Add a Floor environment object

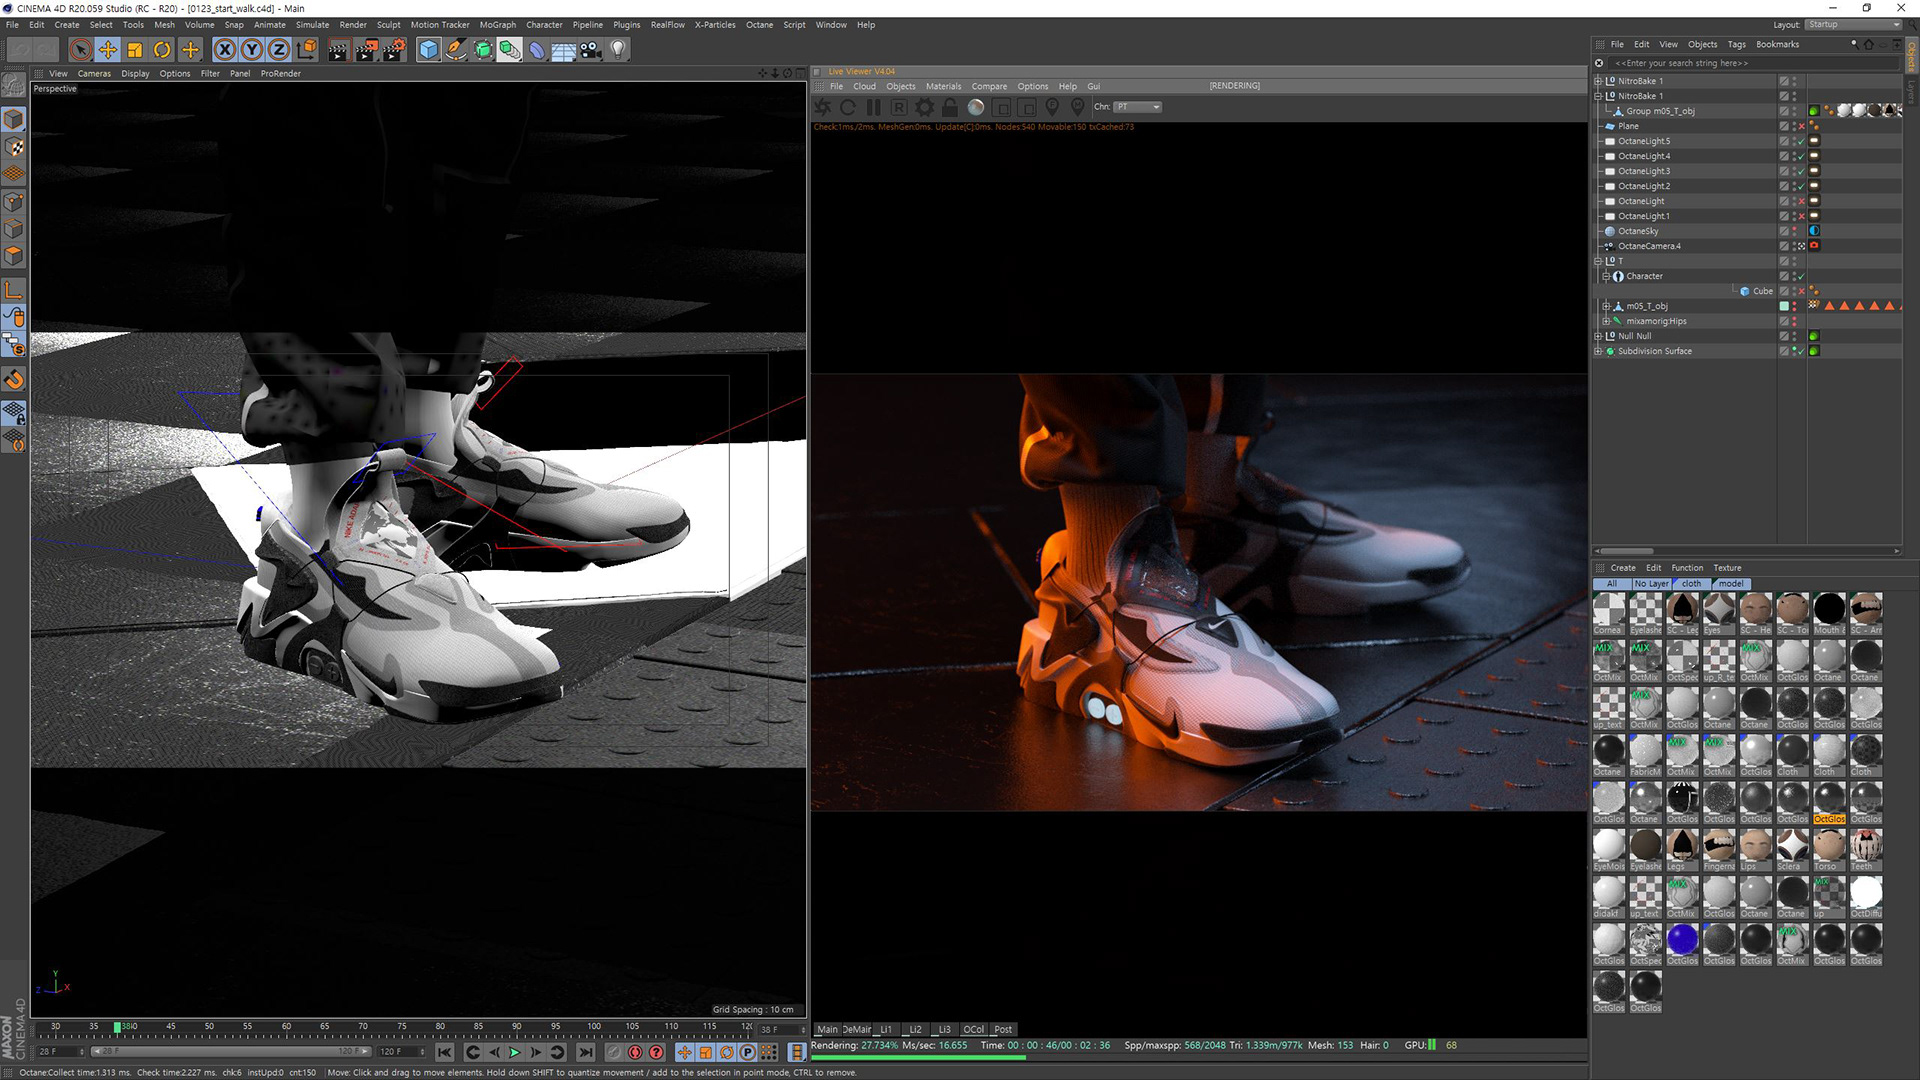point(564,49)
